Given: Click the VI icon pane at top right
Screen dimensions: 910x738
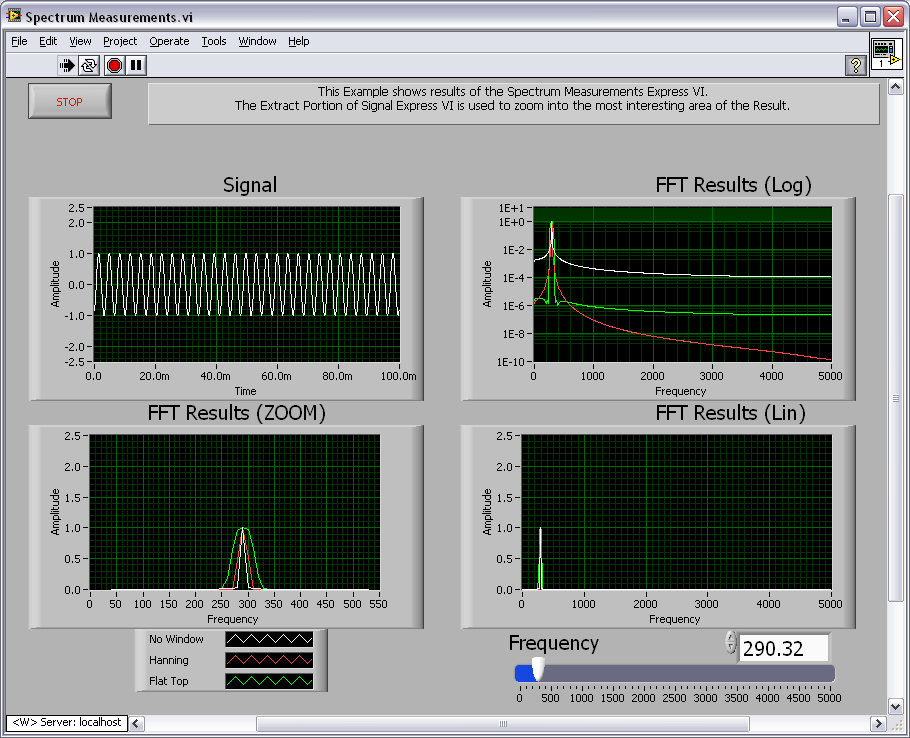Looking at the screenshot, I should [x=885, y=54].
